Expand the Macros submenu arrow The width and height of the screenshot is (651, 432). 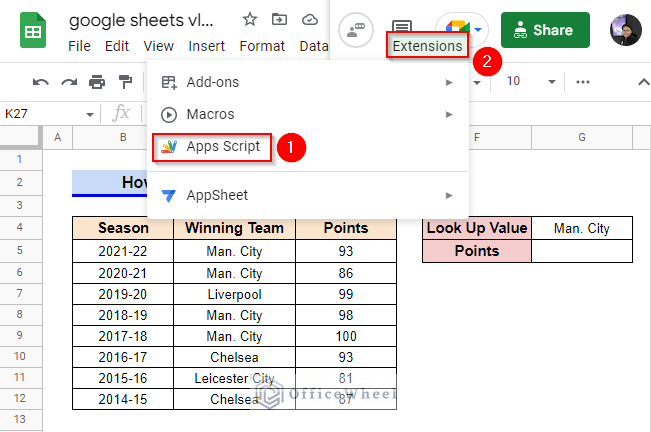pos(449,114)
